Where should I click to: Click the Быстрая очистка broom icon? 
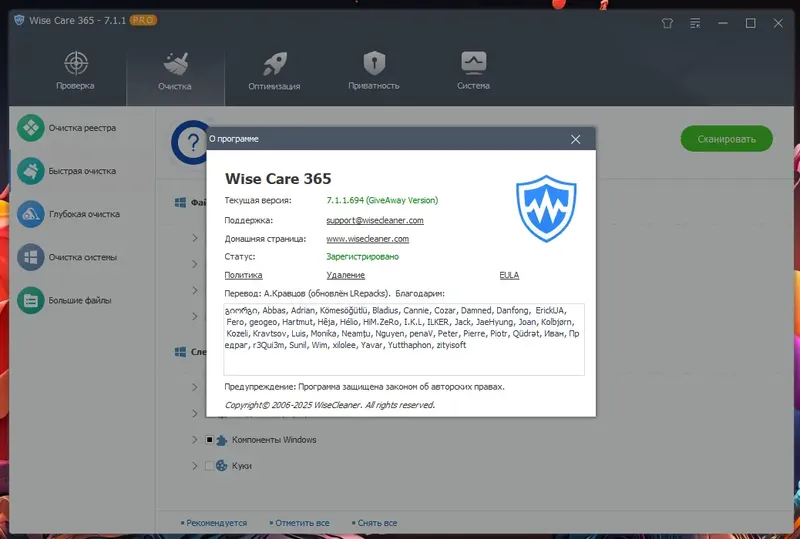31,171
